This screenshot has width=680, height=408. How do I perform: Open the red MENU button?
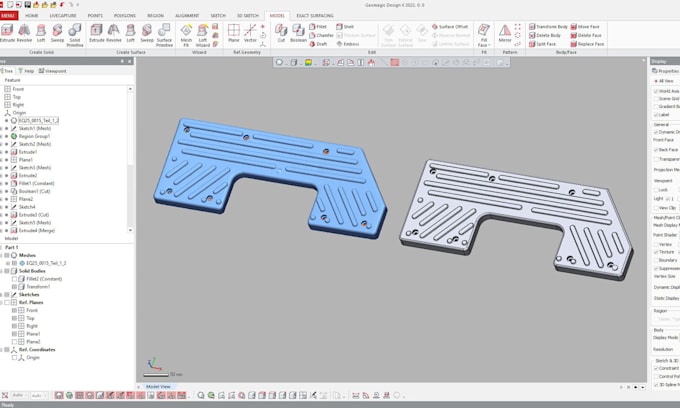pyautogui.click(x=8, y=16)
